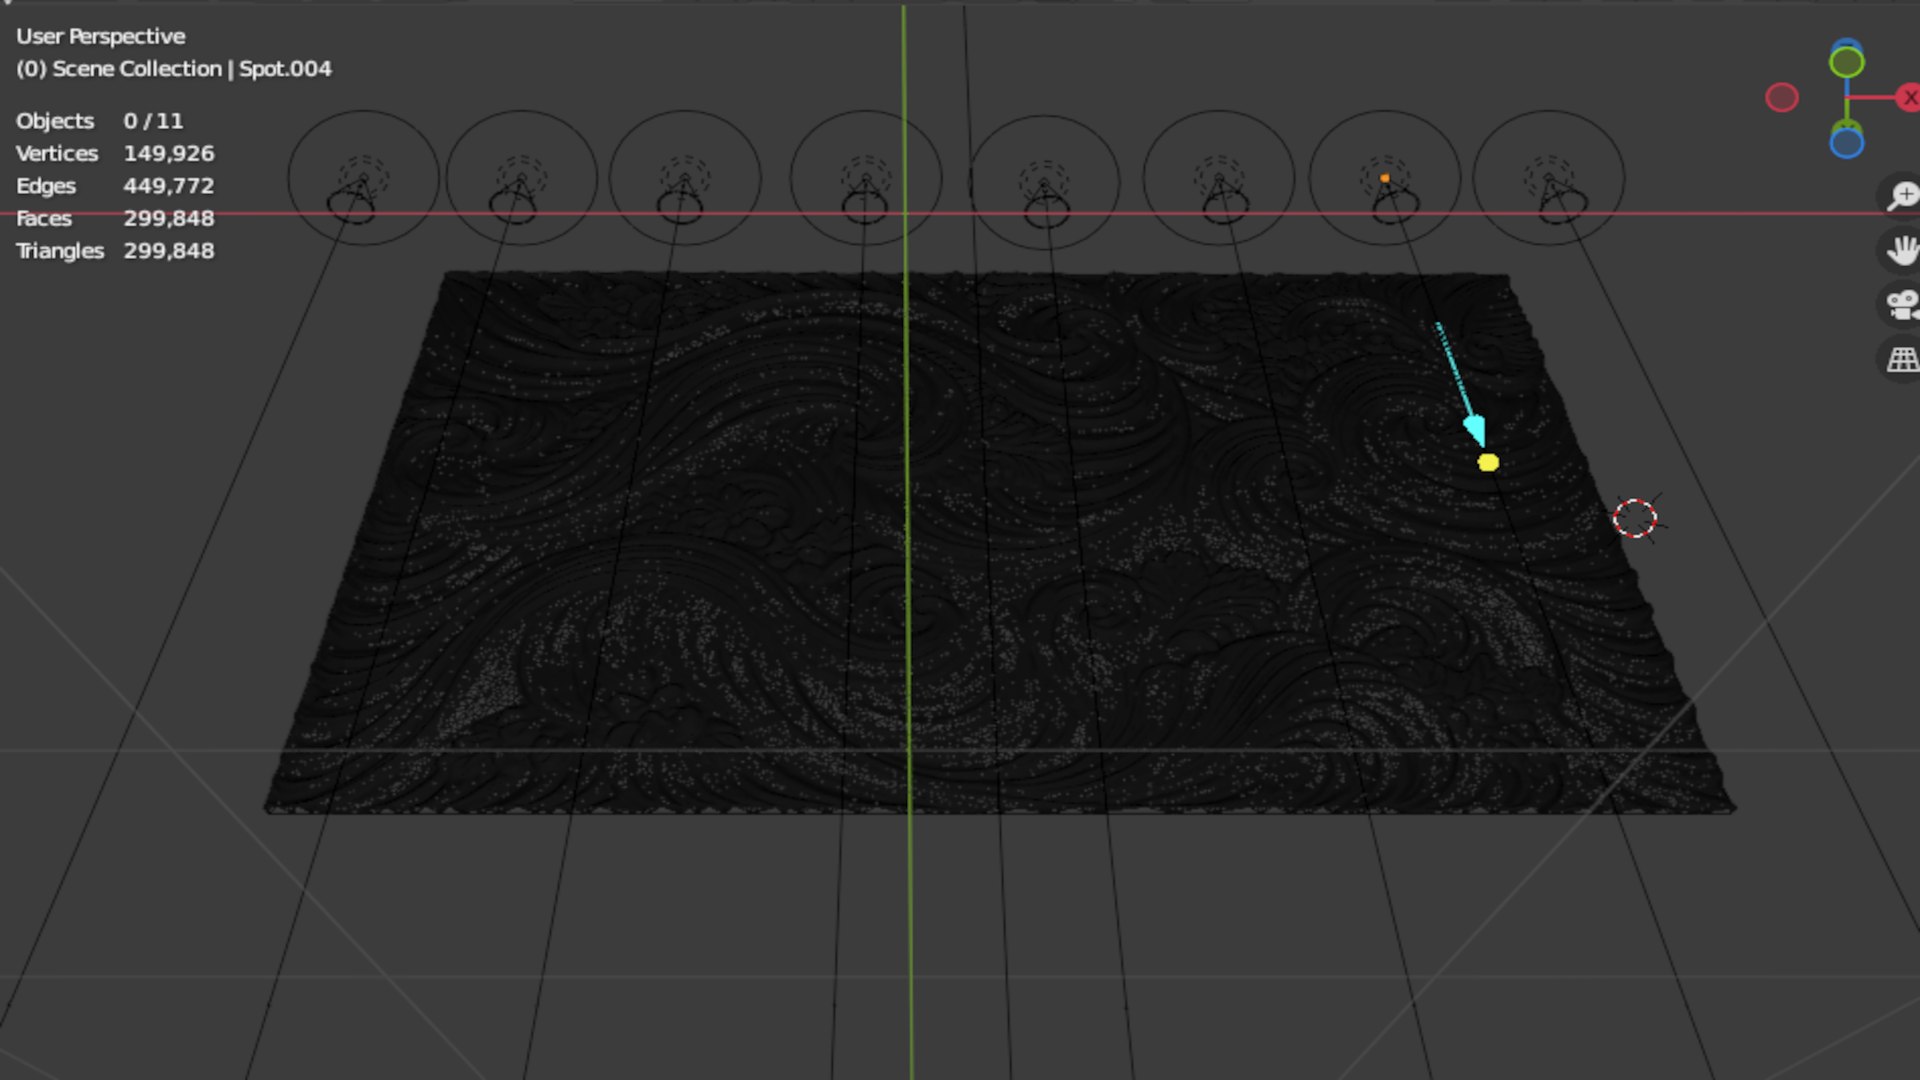1920x1080 pixels.
Task: Click the red-white 3D cursor
Action: 1635,518
